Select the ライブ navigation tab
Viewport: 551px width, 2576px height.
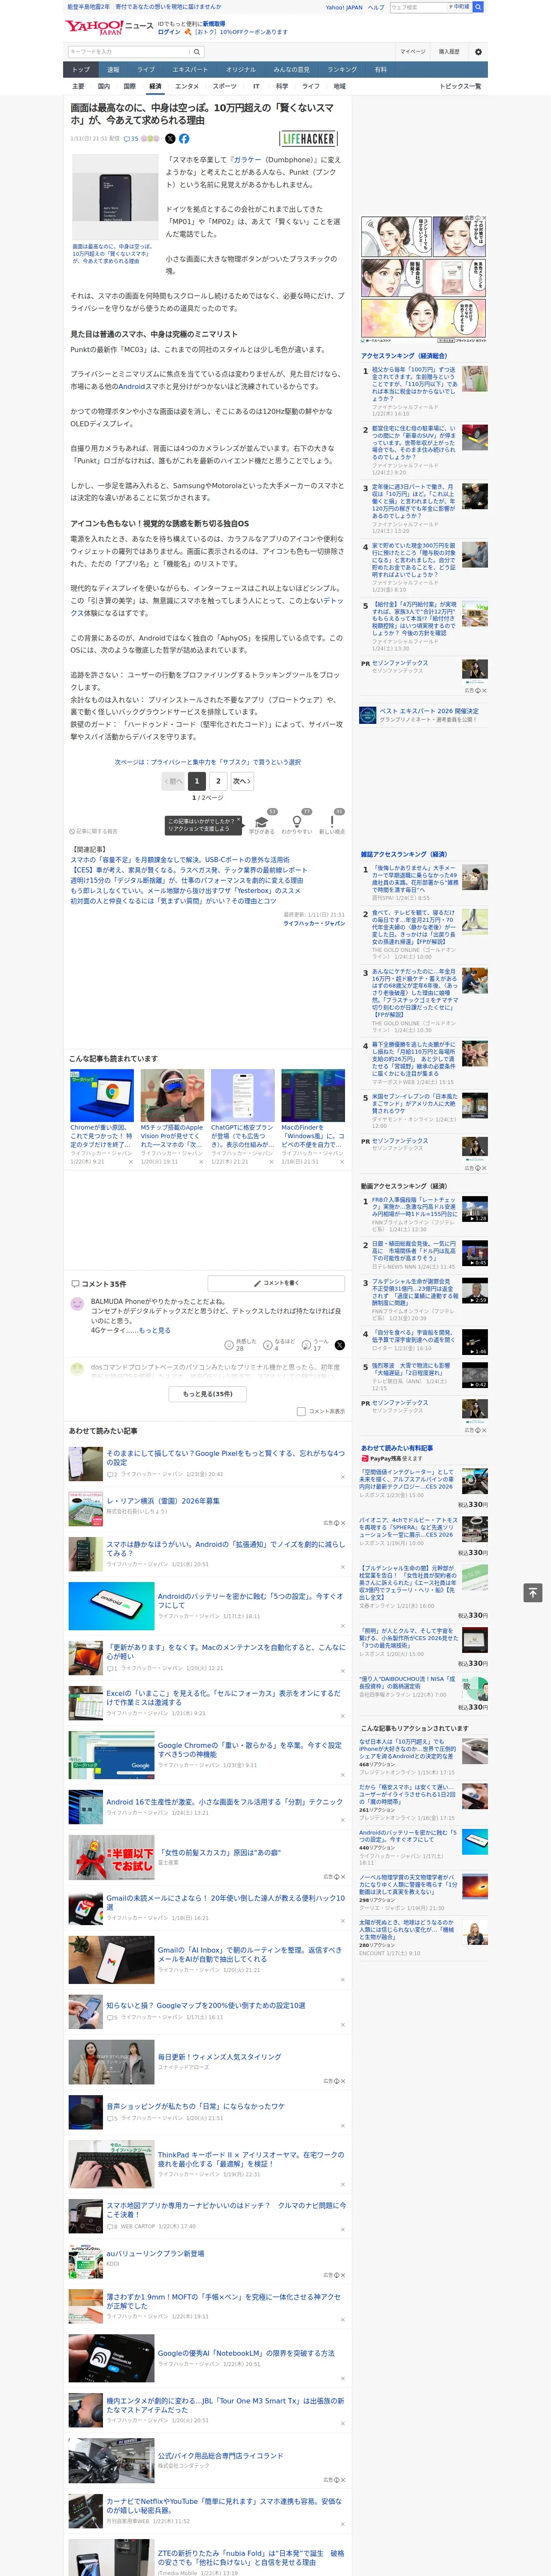(x=146, y=70)
